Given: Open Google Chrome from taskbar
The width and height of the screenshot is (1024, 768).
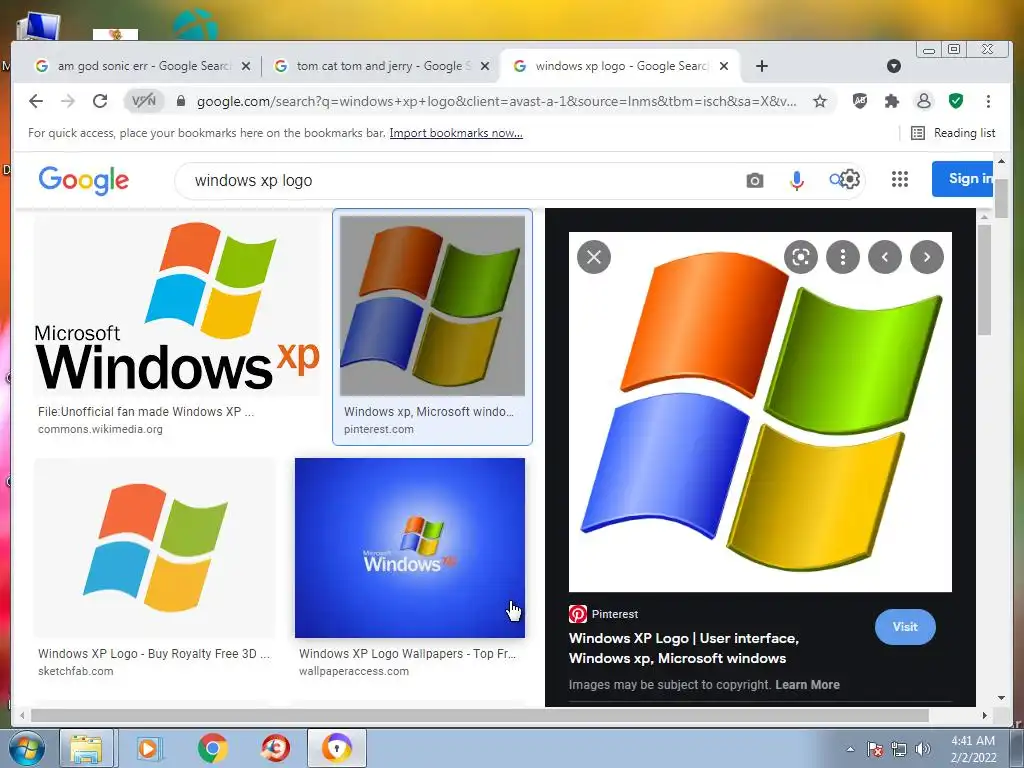Looking at the screenshot, I should coord(212,748).
